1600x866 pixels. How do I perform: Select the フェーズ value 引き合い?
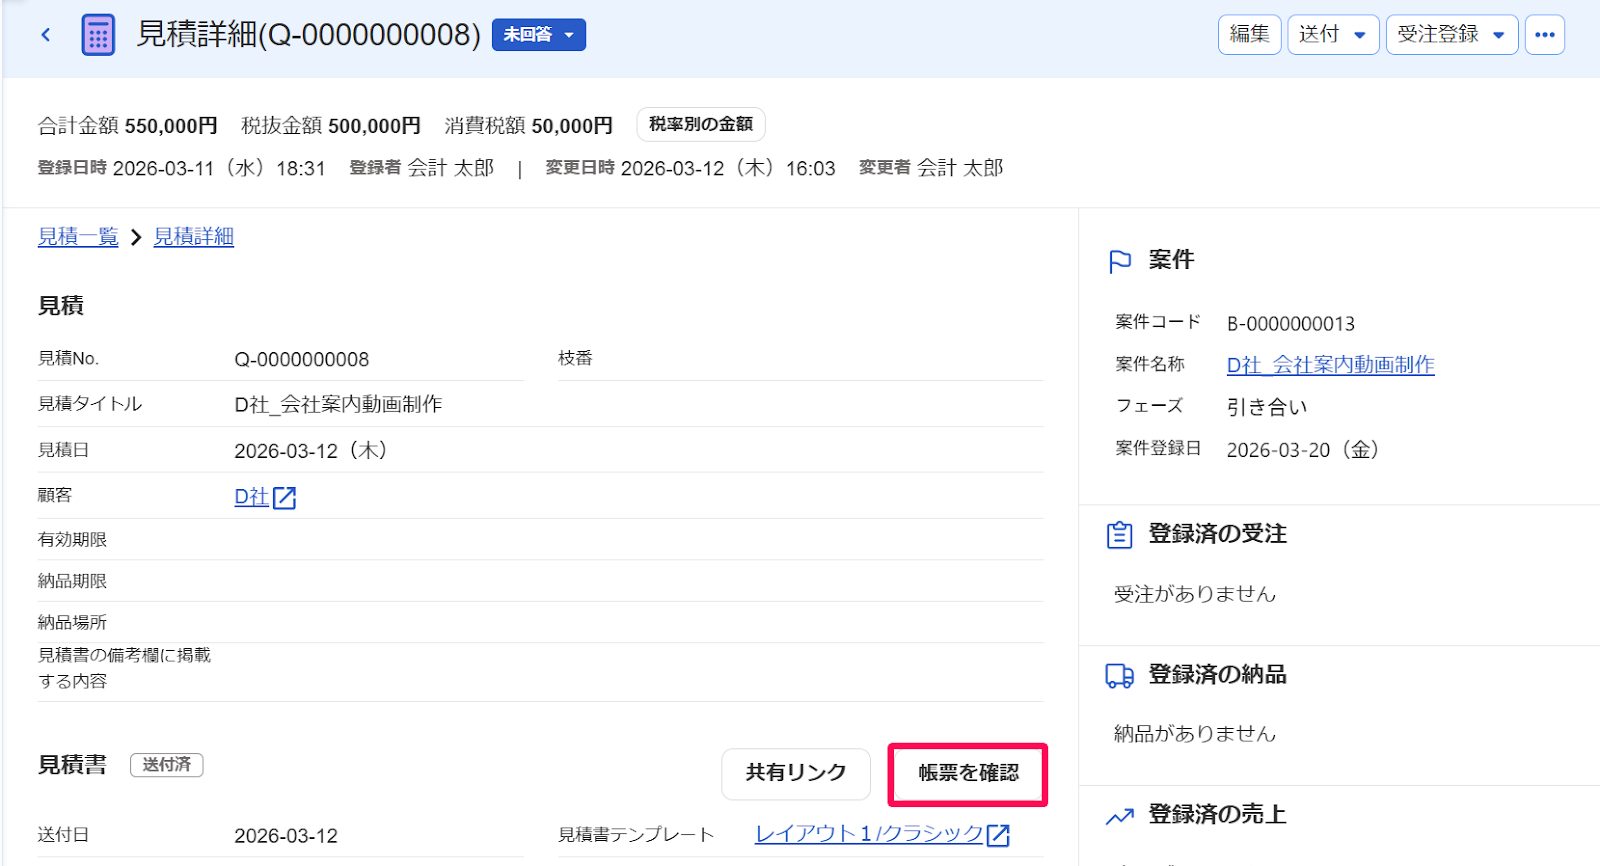coord(1267,407)
